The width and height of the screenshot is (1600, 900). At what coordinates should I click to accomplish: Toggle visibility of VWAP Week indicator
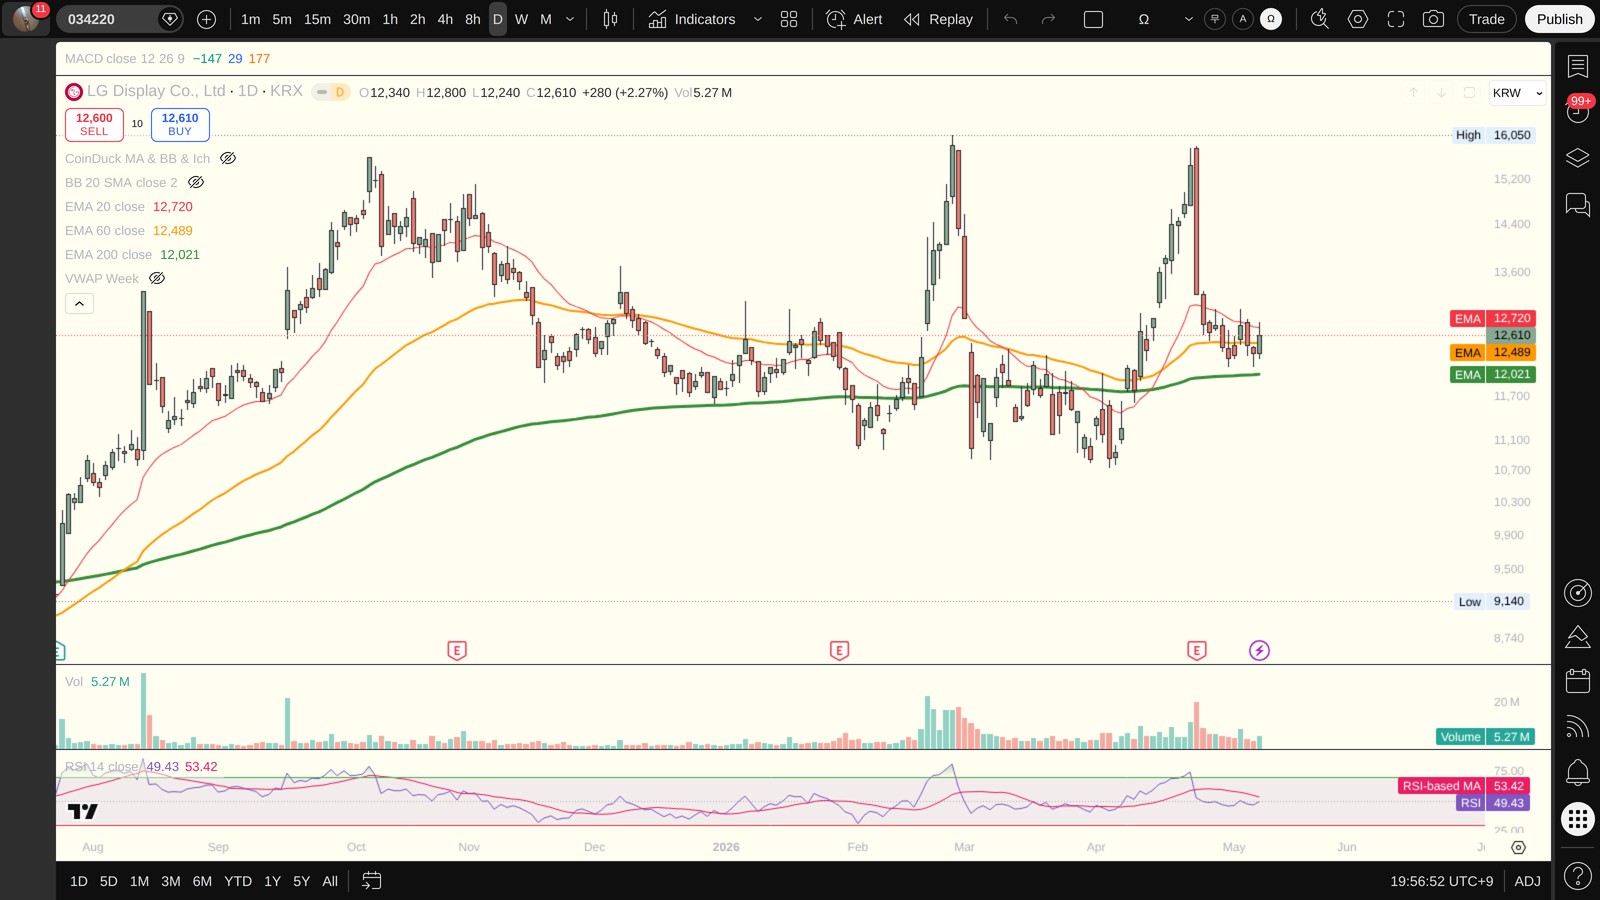click(x=157, y=278)
